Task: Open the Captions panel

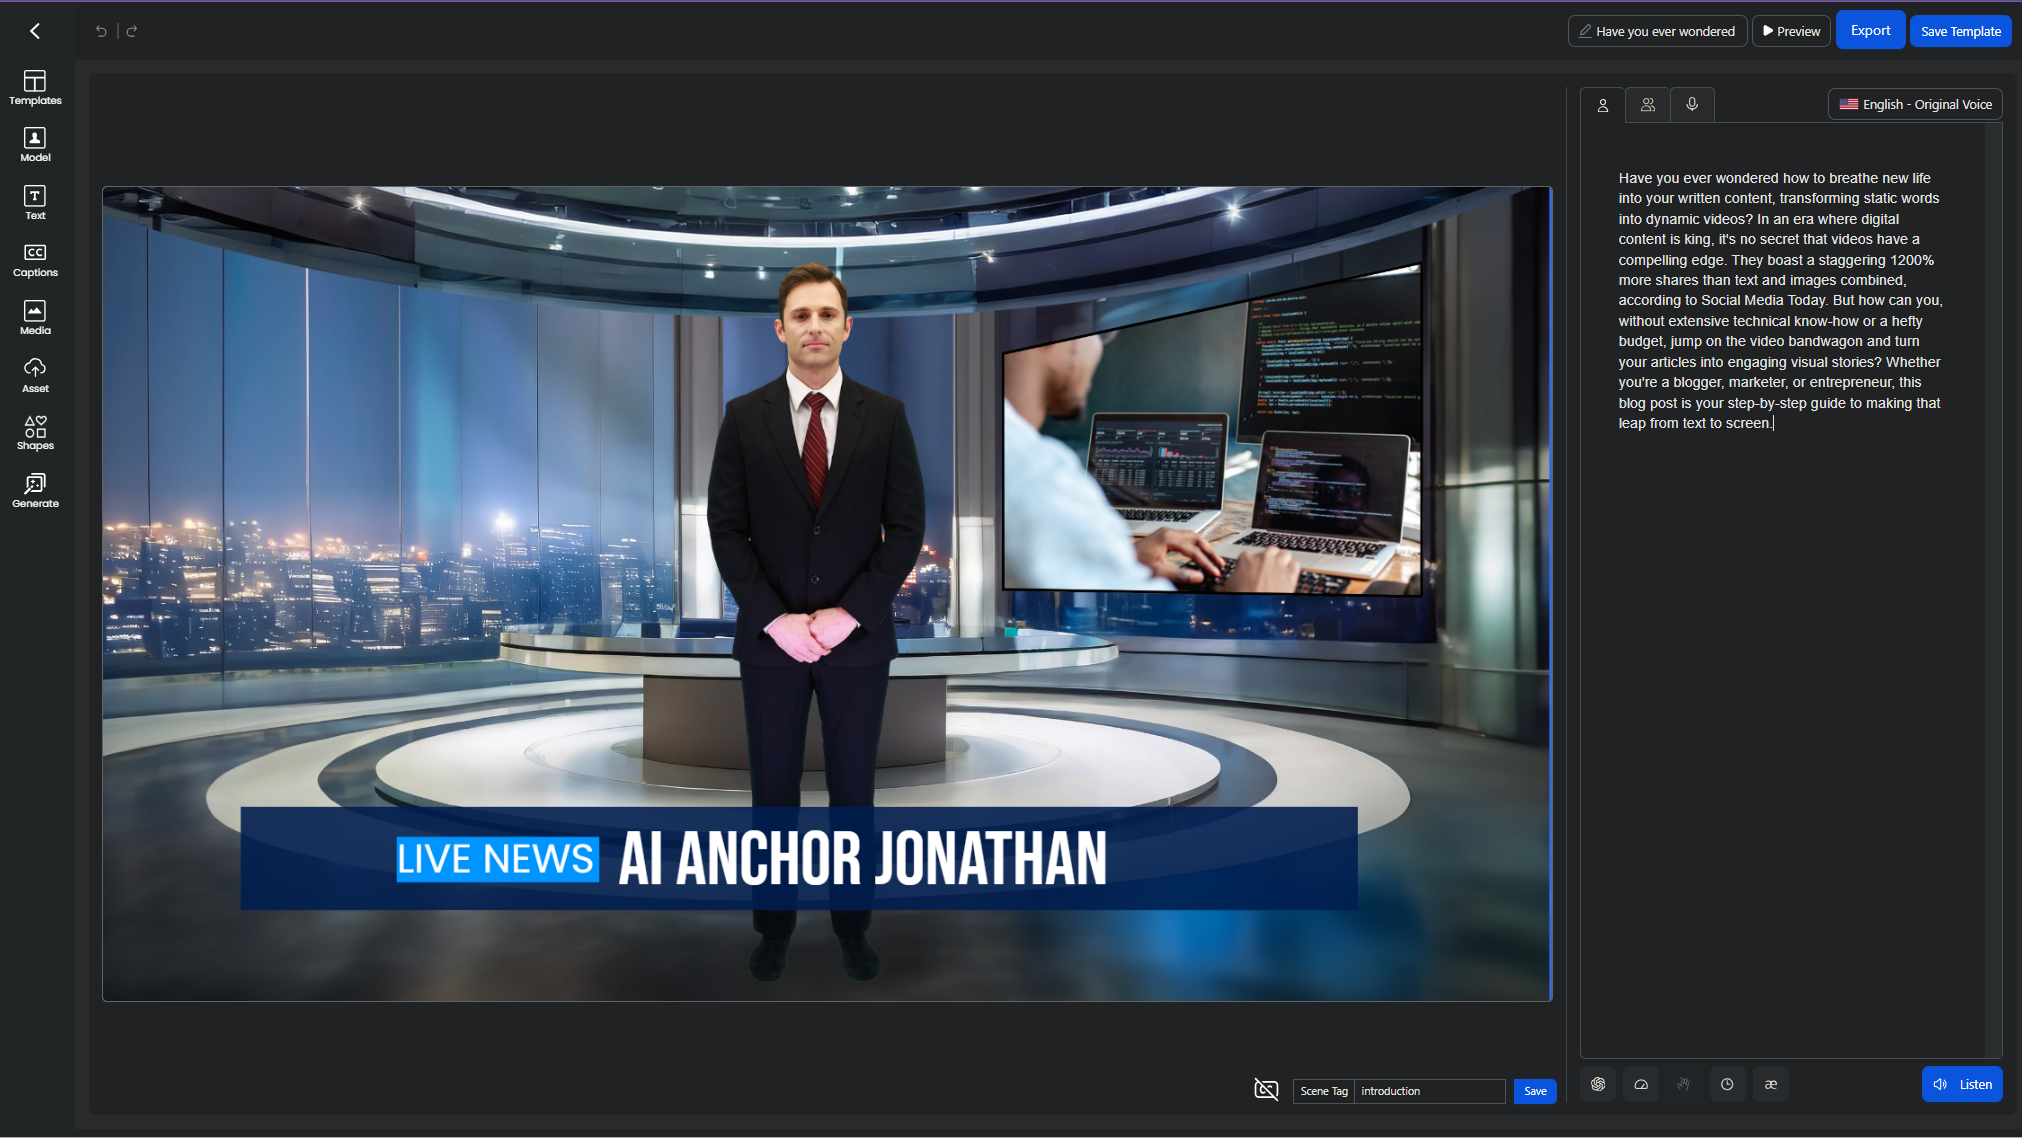Action: tap(35, 260)
